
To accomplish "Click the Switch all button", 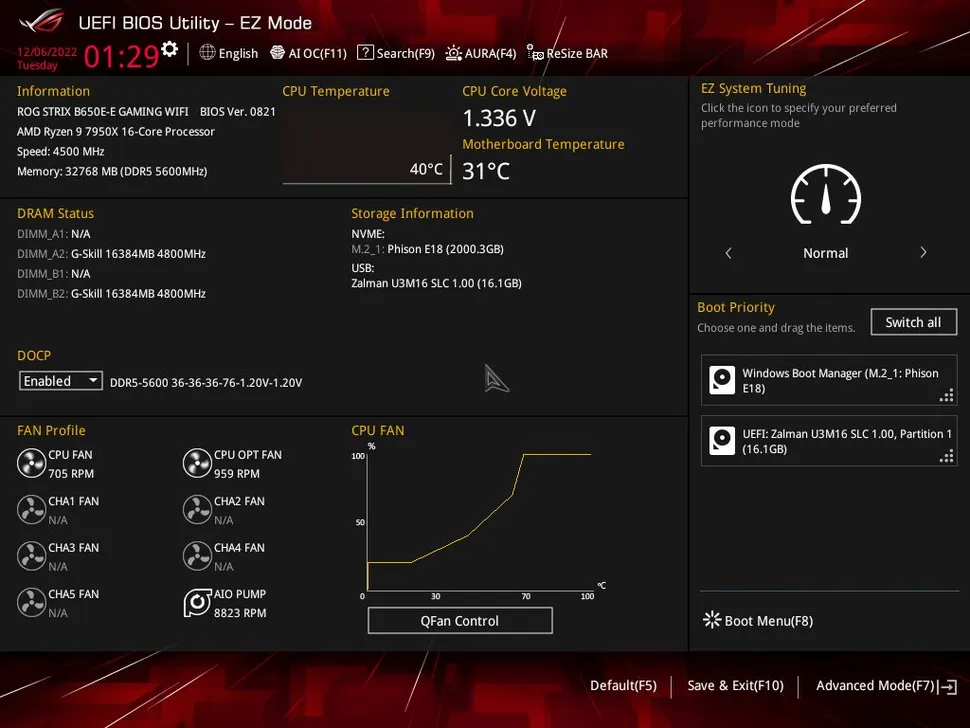I will coord(913,322).
